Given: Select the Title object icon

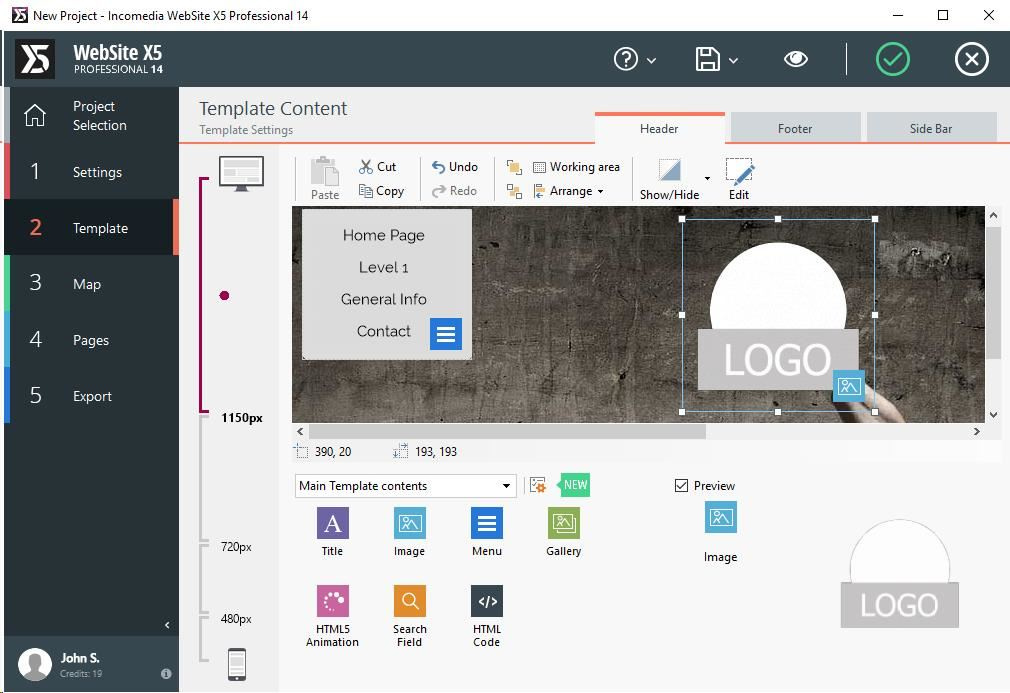Looking at the screenshot, I should [x=332, y=523].
